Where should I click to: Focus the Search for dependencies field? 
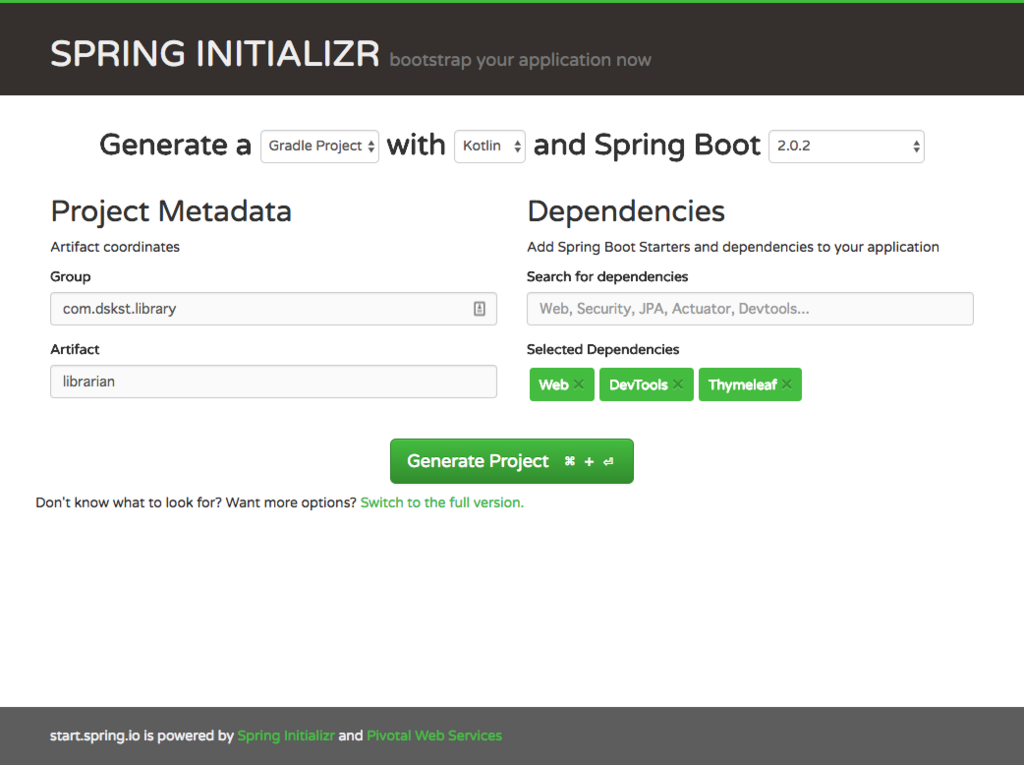pos(750,309)
